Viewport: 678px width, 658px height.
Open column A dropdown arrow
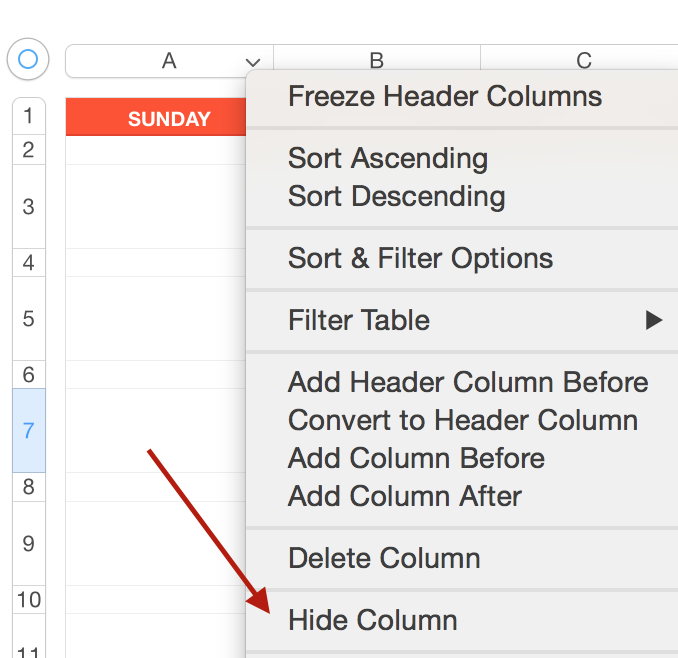click(253, 62)
